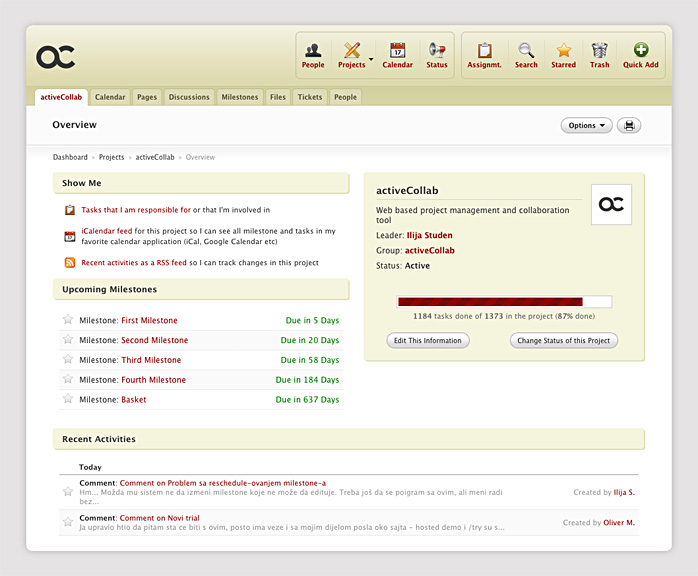
Task: Star the First Milestone
Action: tap(68, 320)
